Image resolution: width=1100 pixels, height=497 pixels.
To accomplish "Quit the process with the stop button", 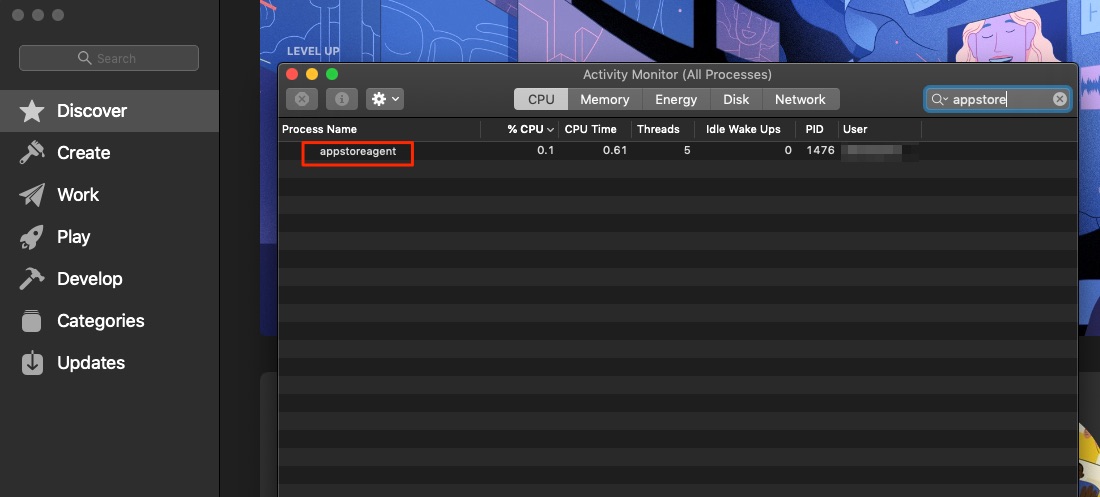I will pos(302,99).
